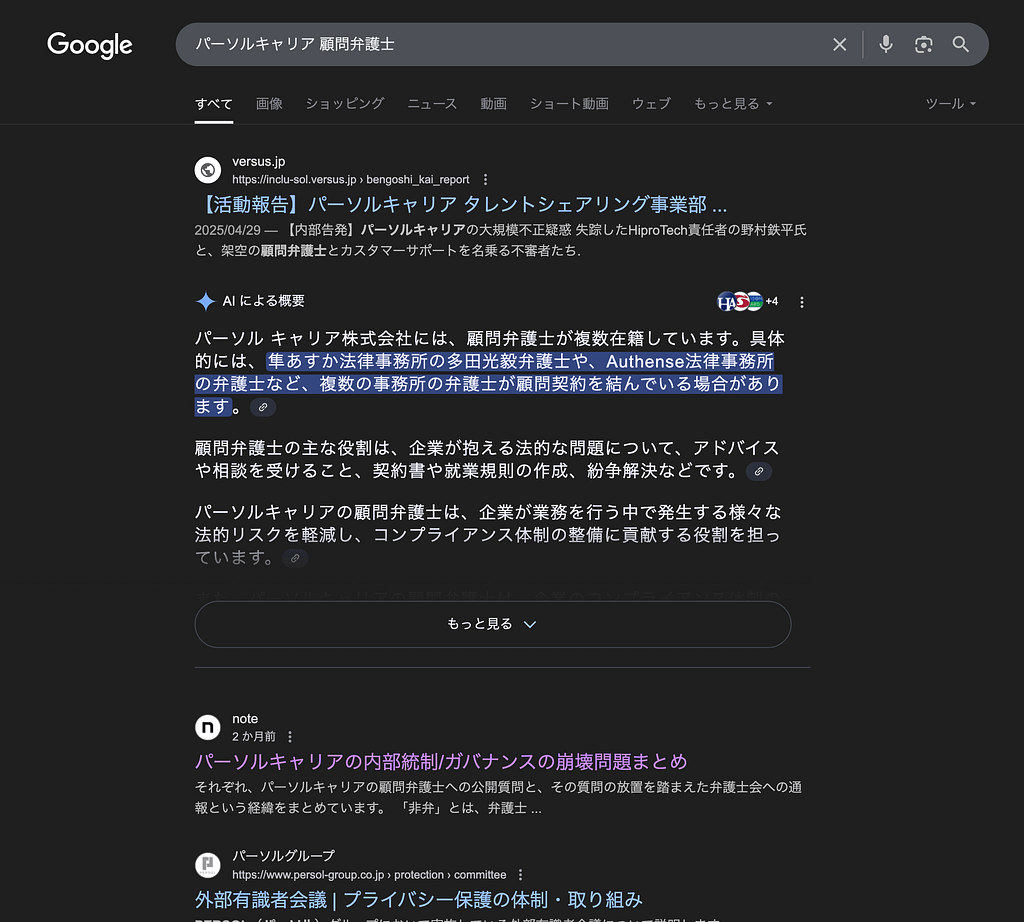Open three-dot menu beside versus.jp result
This screenshot has height=922, width=1024.
point(486,180)
